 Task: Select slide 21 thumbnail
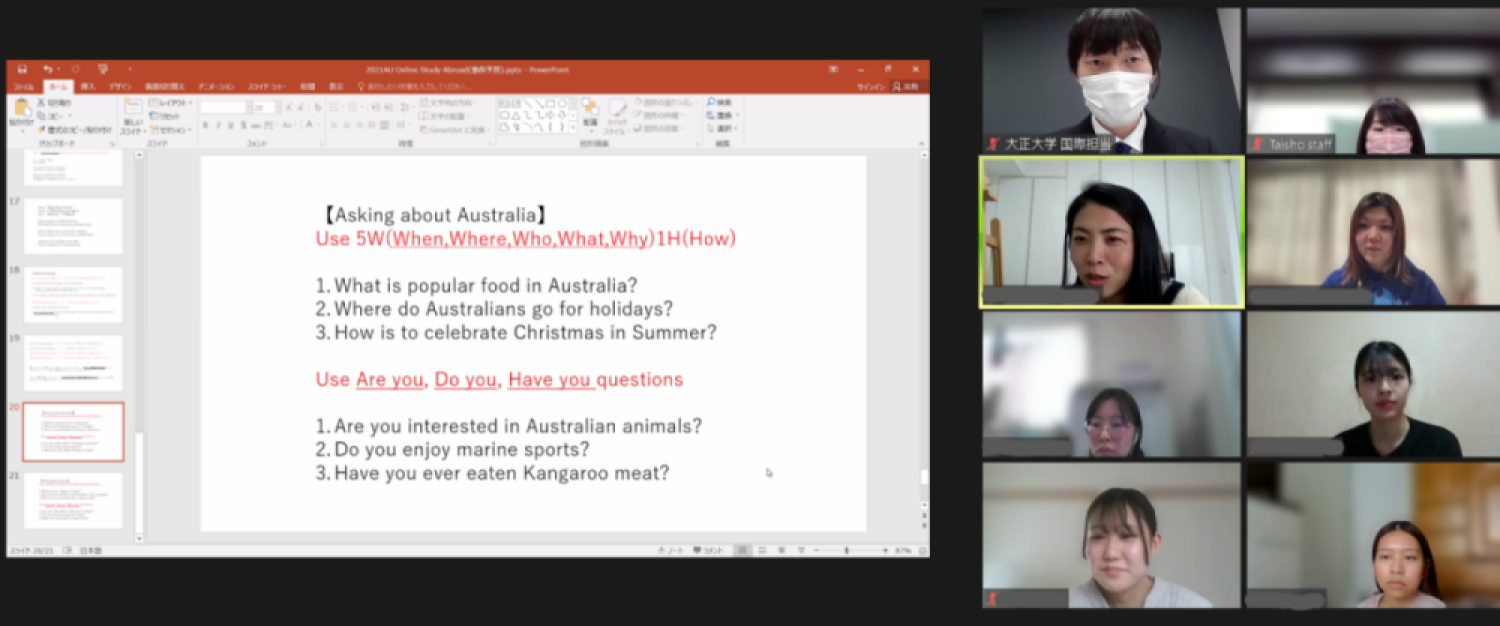[73, 500]
